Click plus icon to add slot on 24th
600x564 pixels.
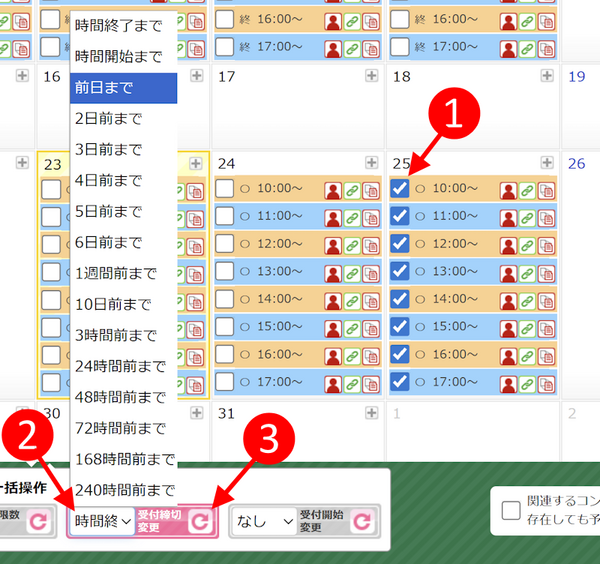click(x=372, y=162)
